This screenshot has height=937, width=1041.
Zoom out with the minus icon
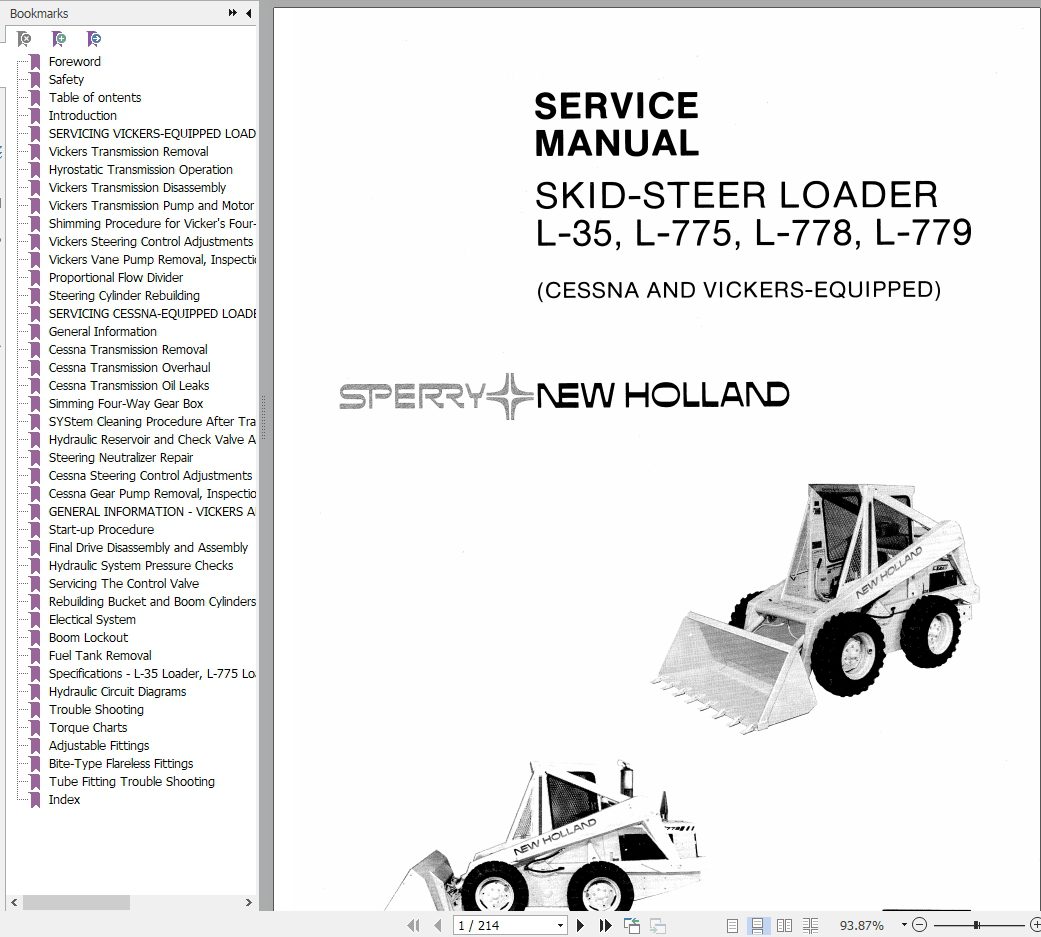[918, 925]
